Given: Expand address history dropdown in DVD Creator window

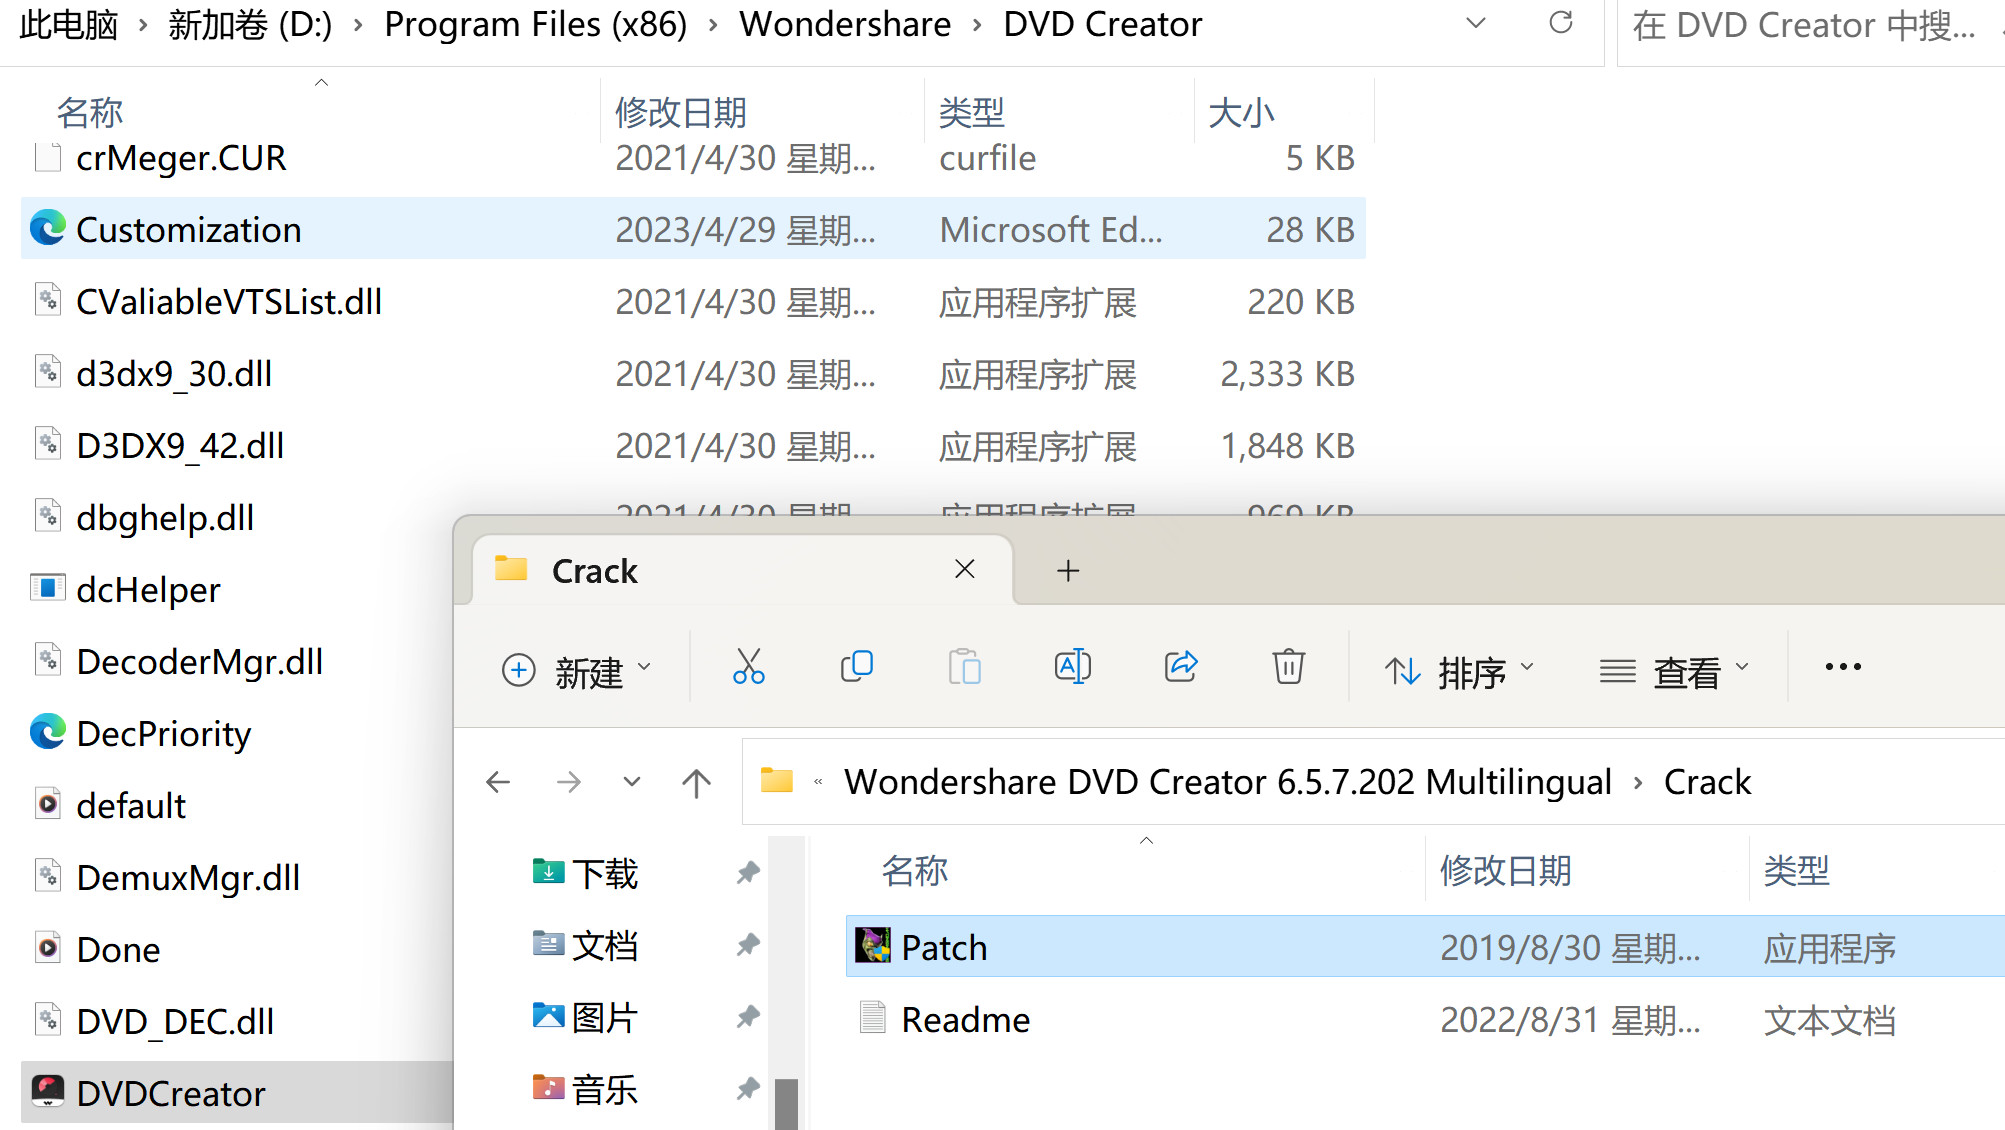Looking at the screenshot, I should pos(1476,23).
